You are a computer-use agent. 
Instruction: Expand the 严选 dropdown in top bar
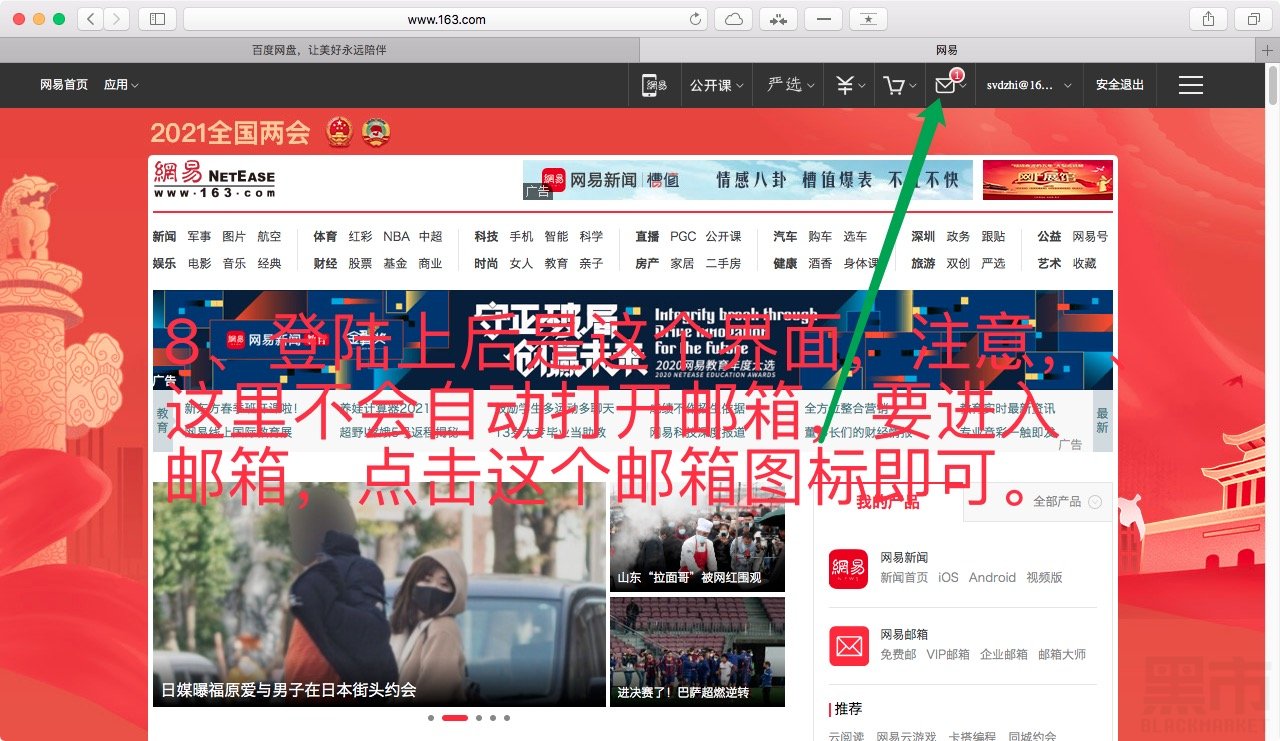click(791, 86)
